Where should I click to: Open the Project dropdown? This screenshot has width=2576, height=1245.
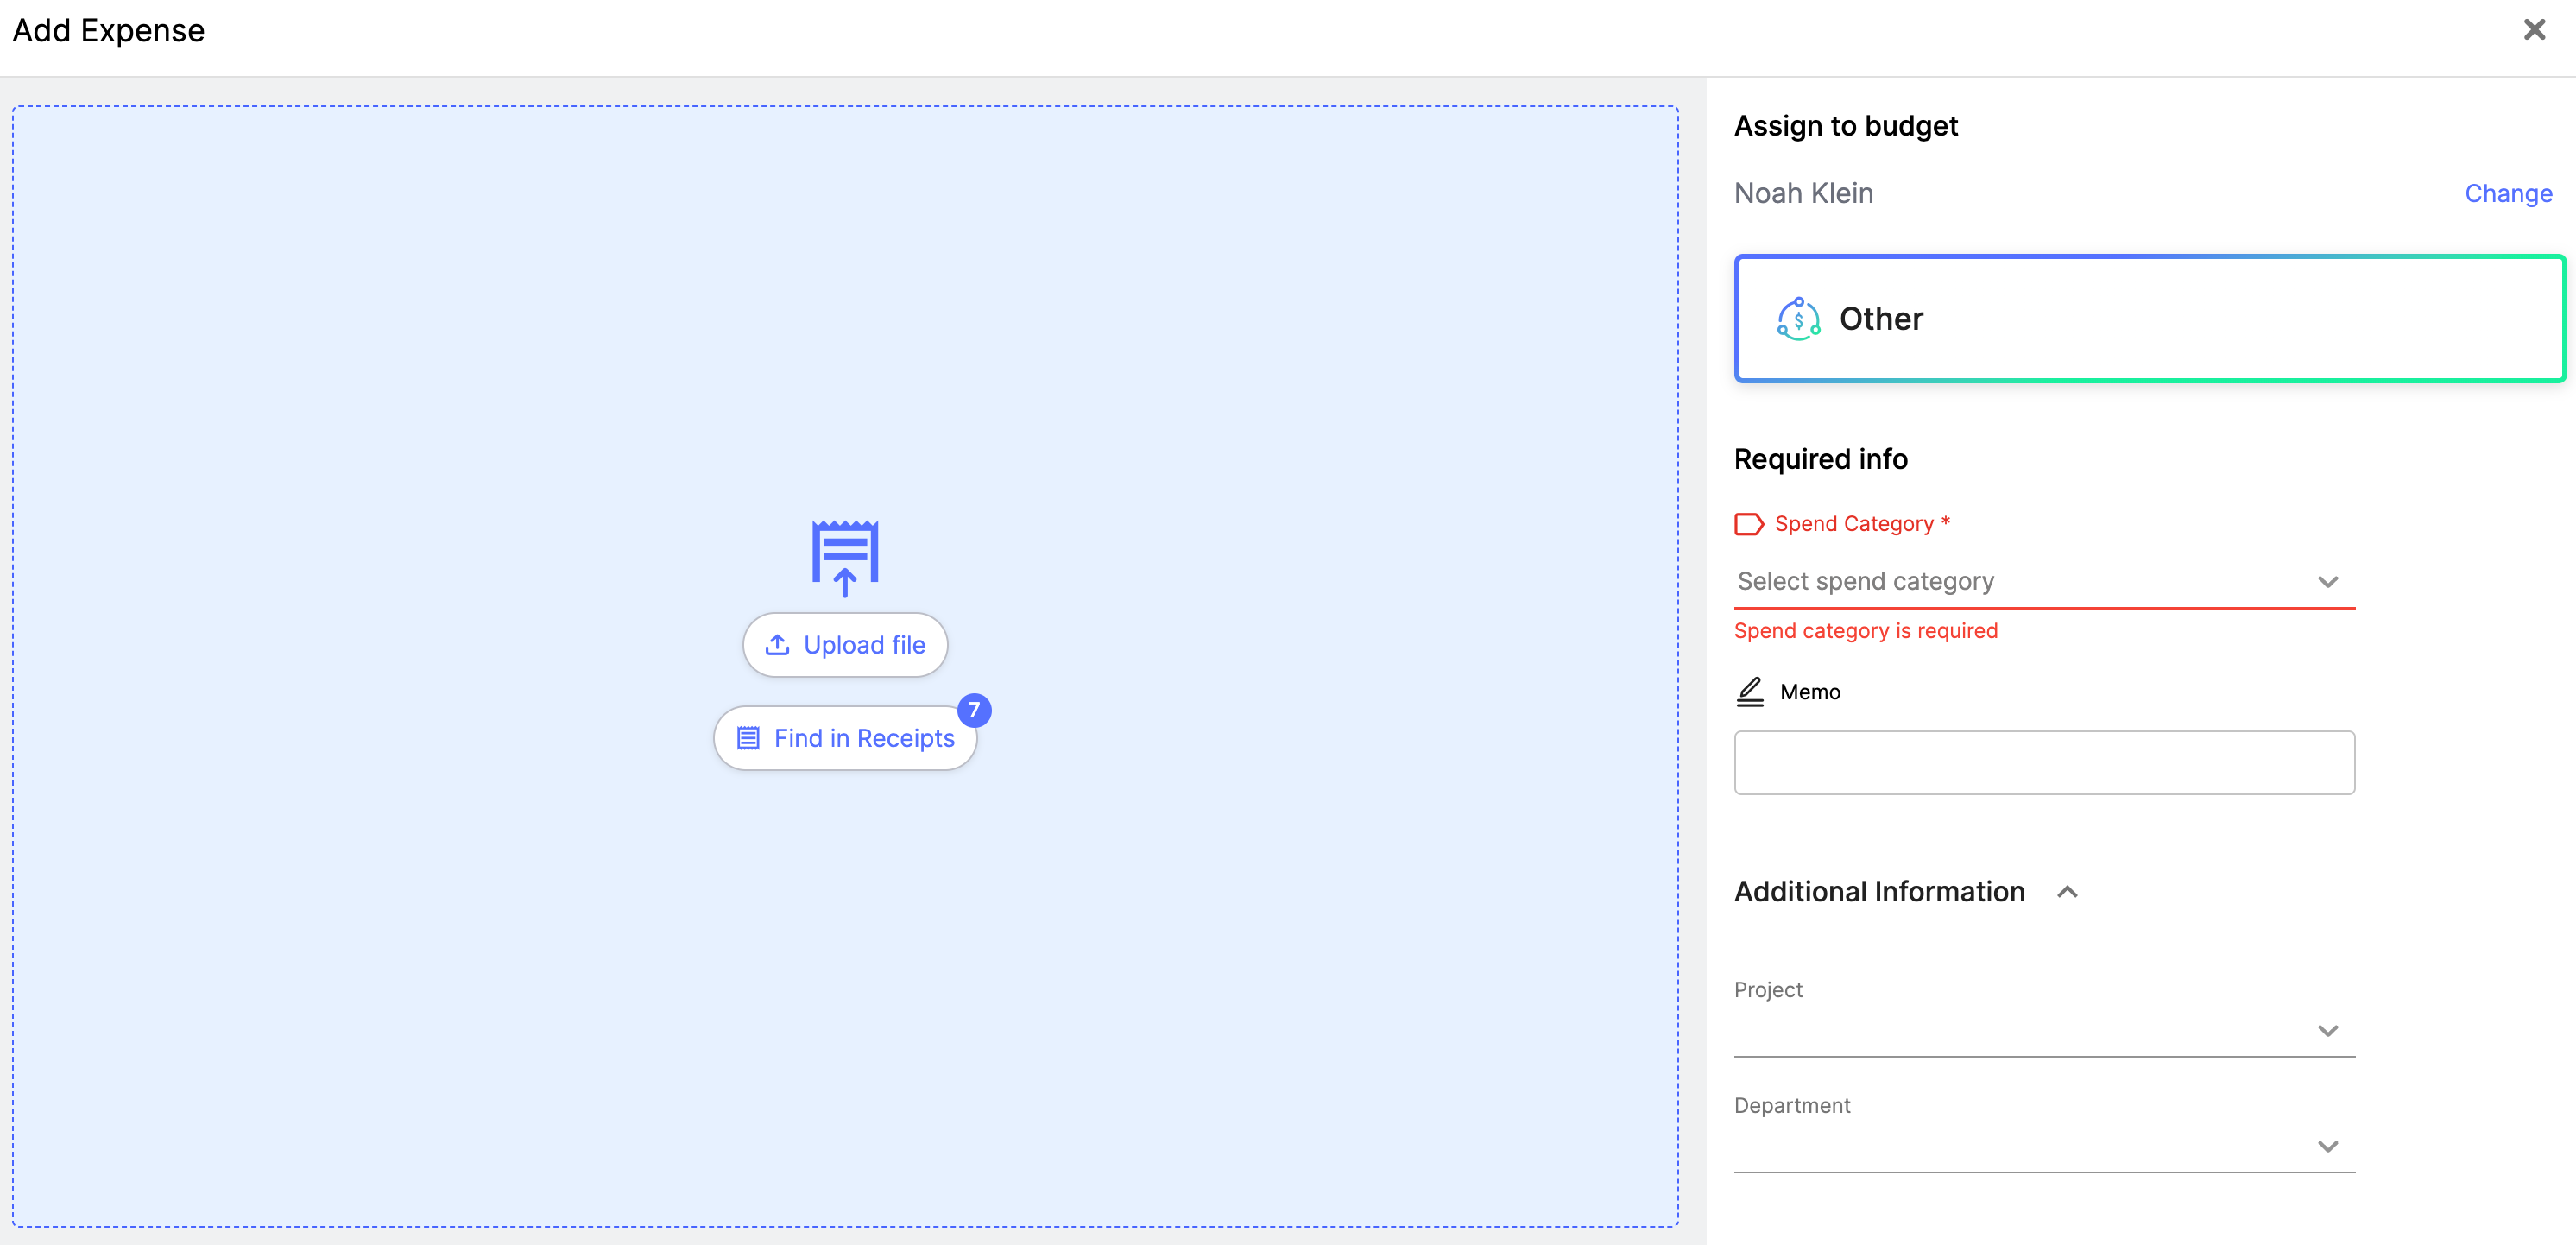pyautogui.click(x=2044, y=1031)
